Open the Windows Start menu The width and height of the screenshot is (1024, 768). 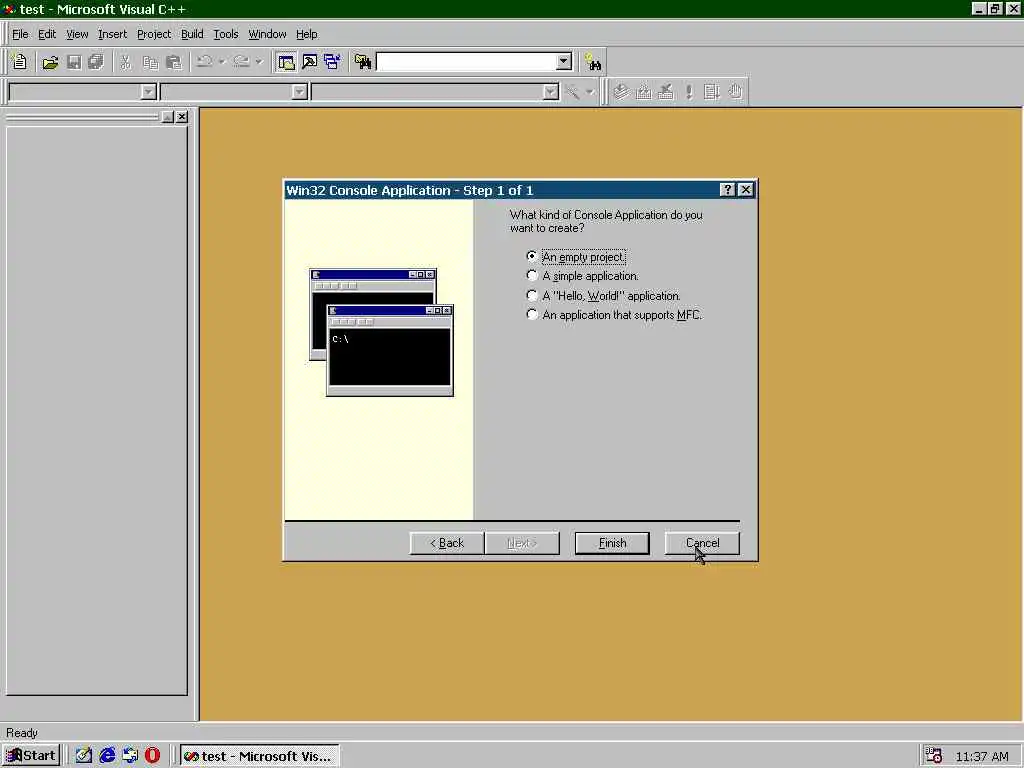tap(31, 756)
